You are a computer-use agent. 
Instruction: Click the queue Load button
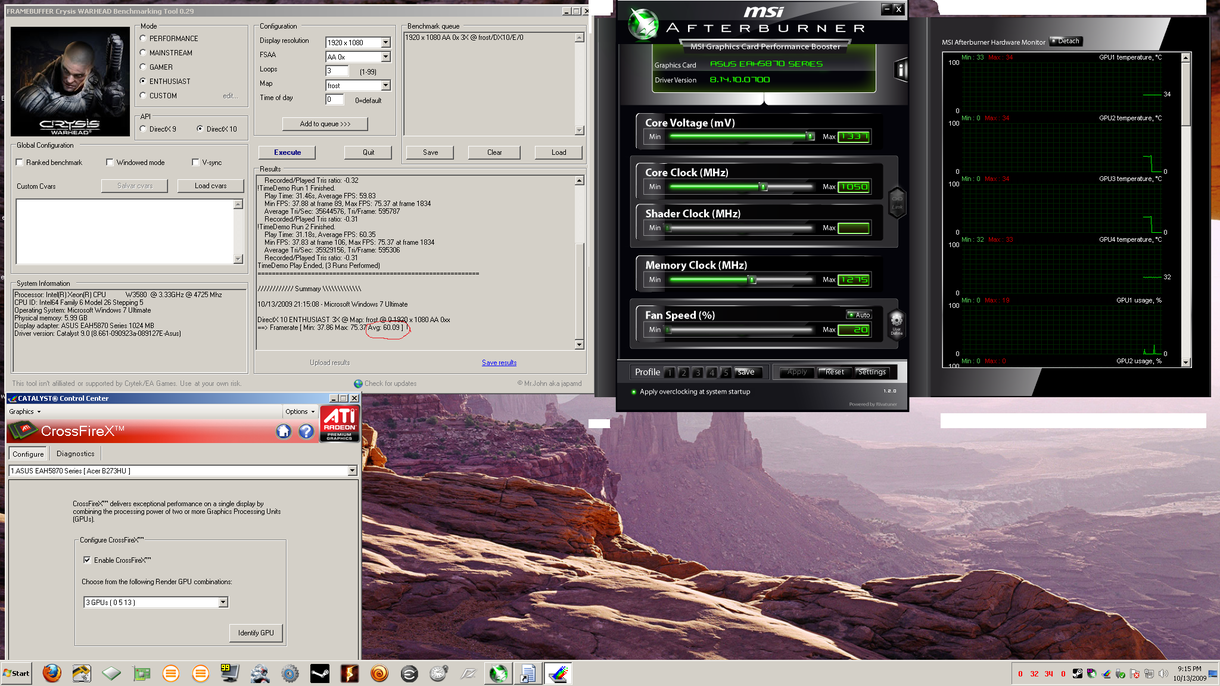pyautogui.click(x=558, y=152)
